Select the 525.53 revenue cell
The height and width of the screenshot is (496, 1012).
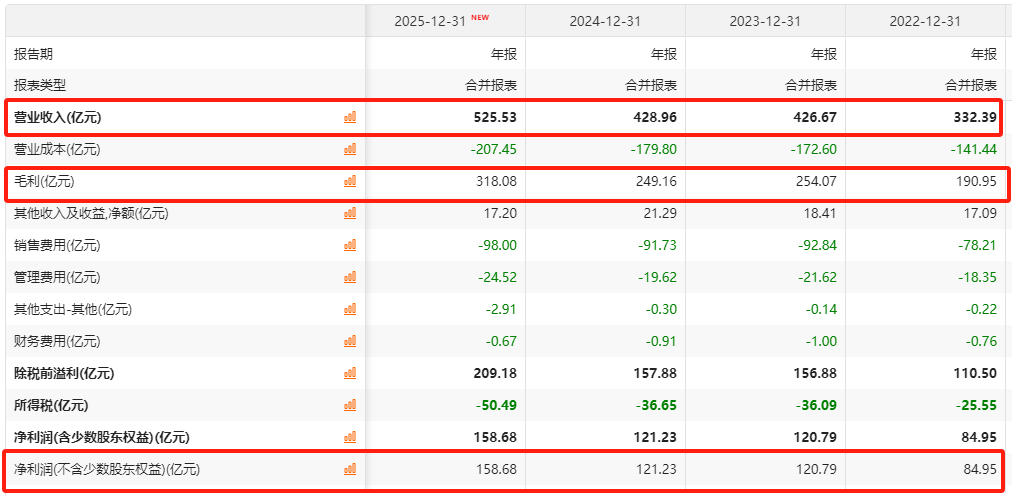click(x=495, y=117)
